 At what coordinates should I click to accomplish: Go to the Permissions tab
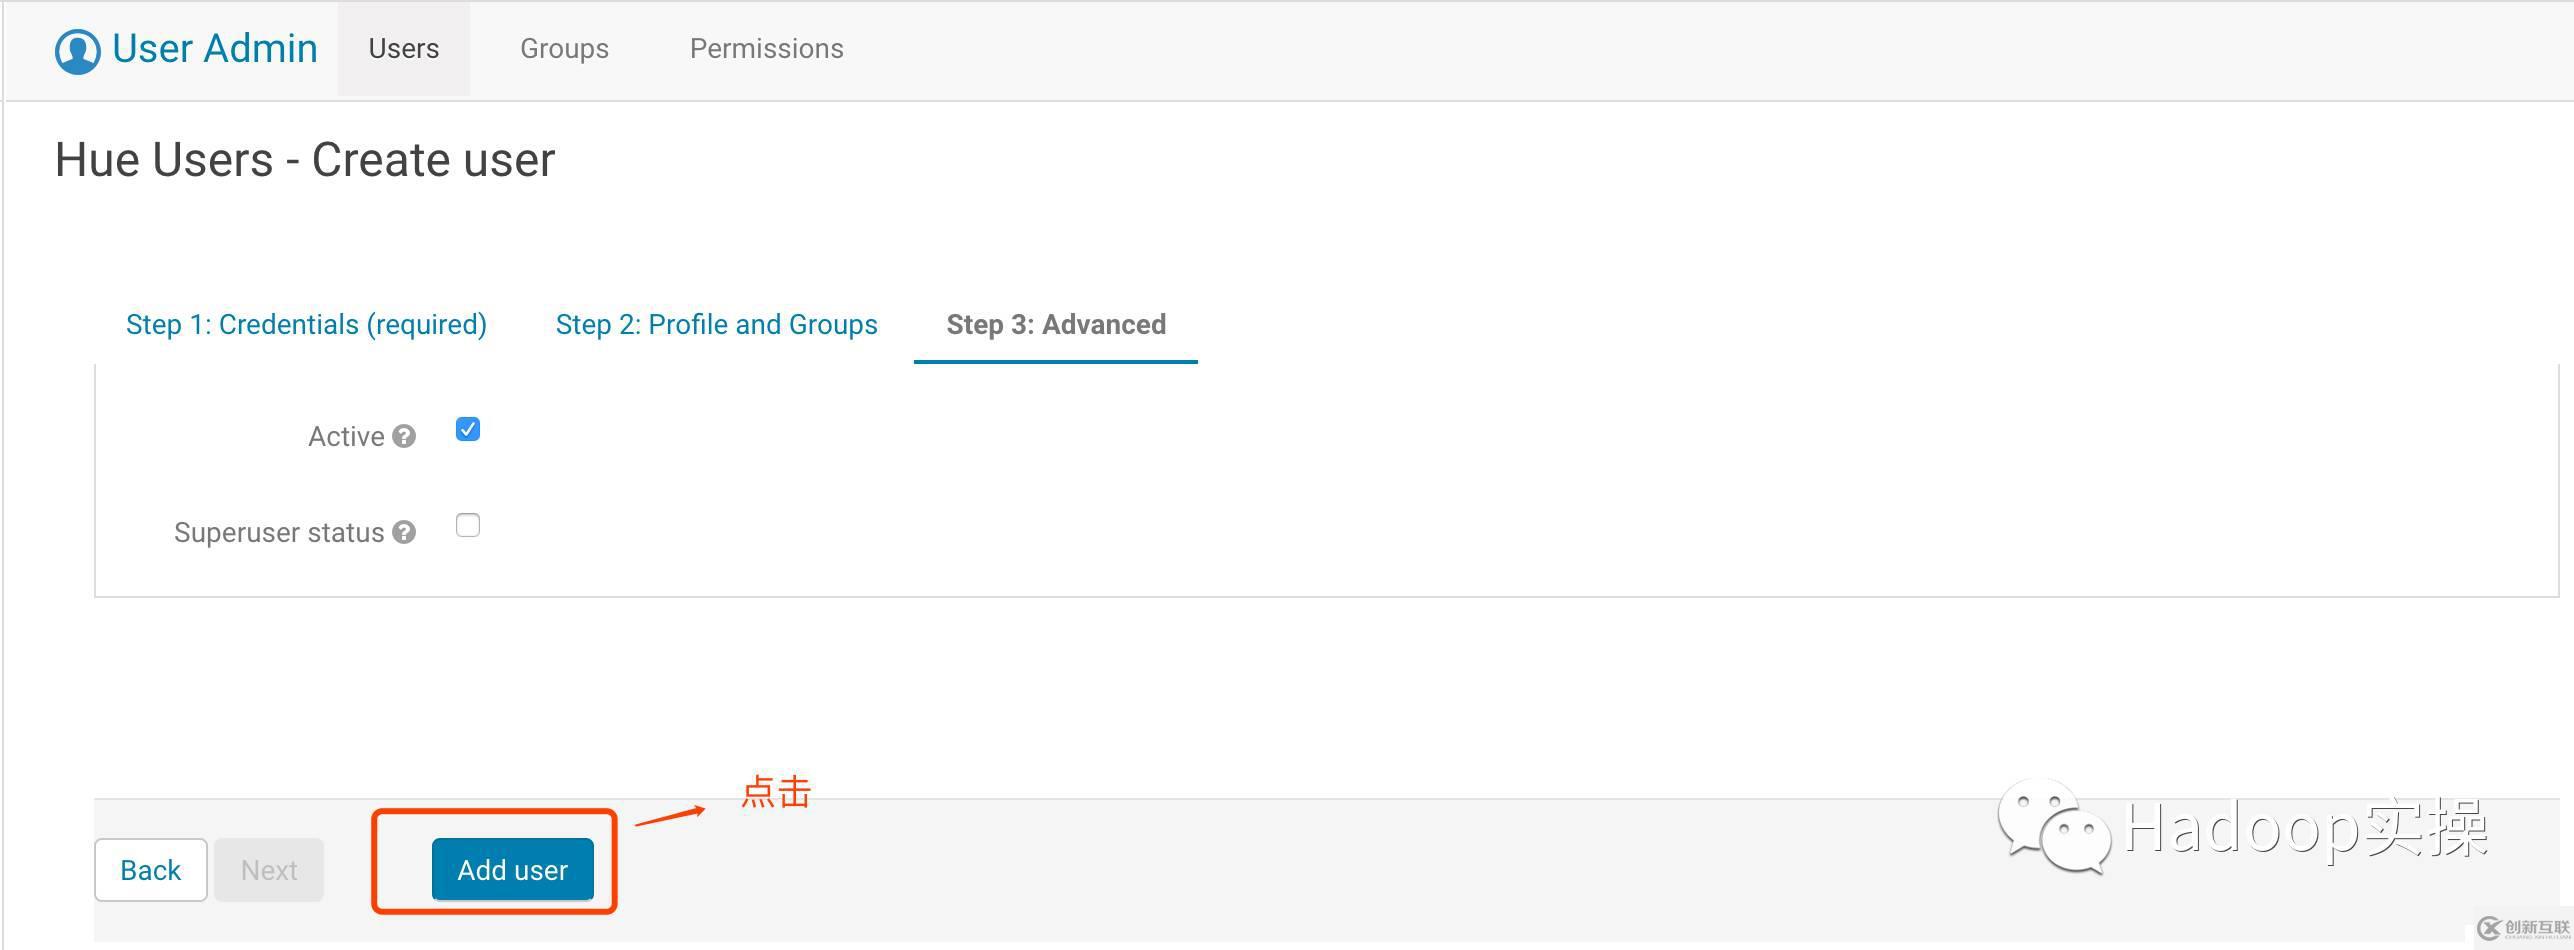tap(767, 49)
